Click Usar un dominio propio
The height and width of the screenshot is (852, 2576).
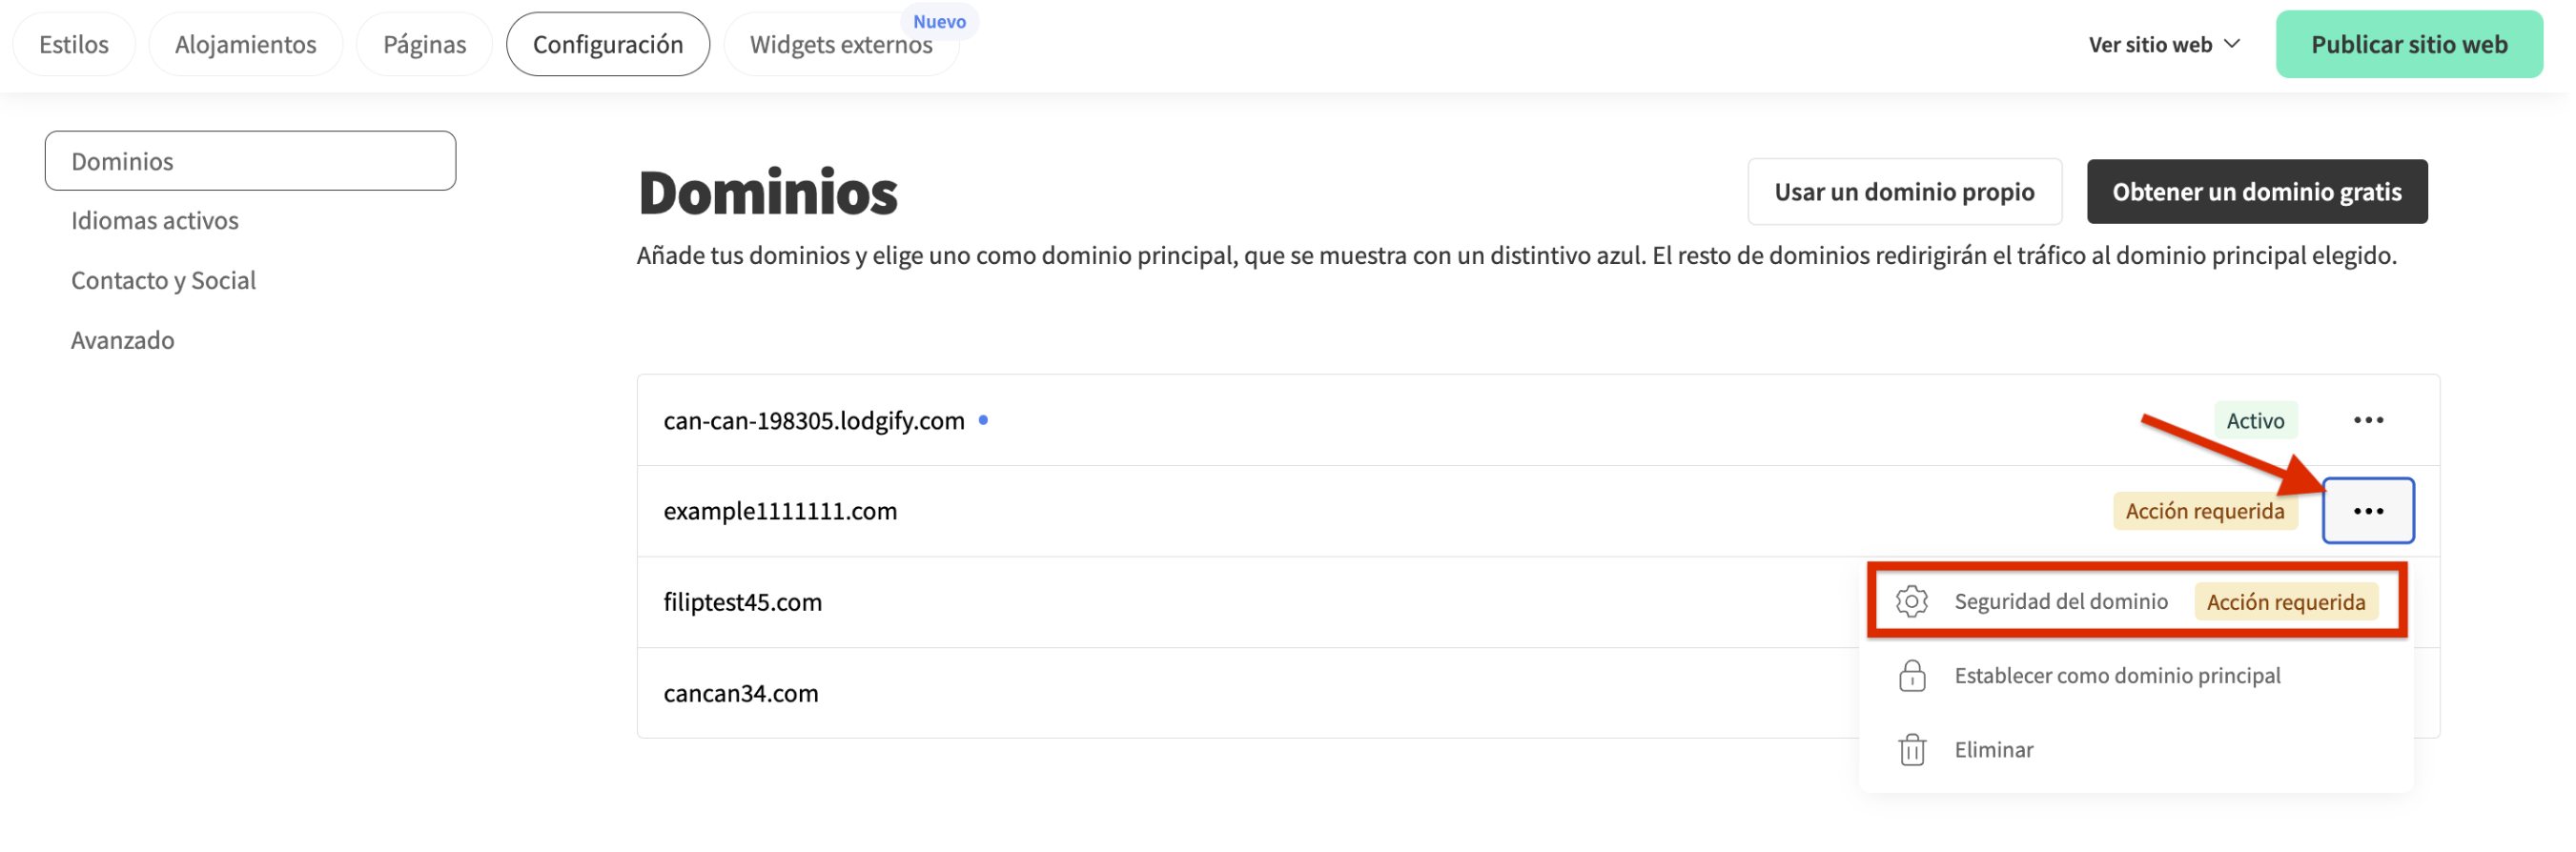pyautogui.click(x=1904, y=191)
